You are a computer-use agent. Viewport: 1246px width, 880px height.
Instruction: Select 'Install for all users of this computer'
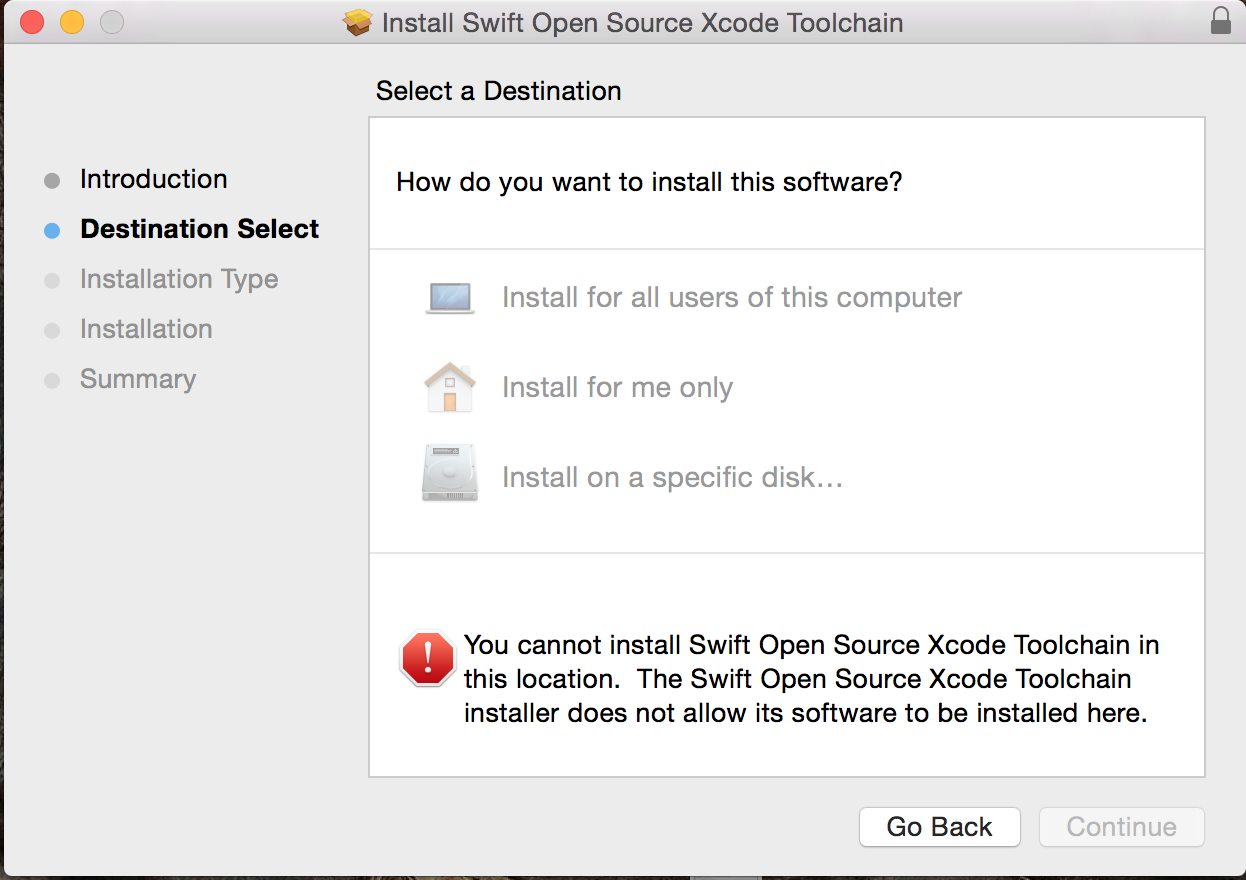[x=731, y=298]
